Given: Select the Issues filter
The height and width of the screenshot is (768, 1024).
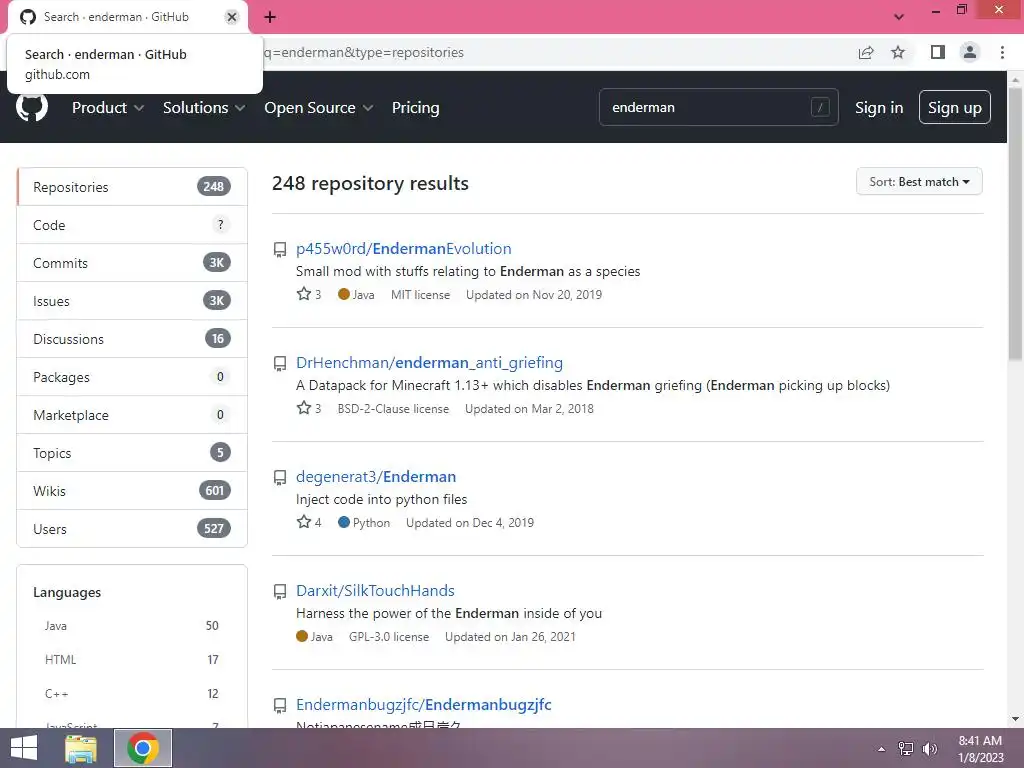Looking at the screenshot, I should click(x=132, y=300).
